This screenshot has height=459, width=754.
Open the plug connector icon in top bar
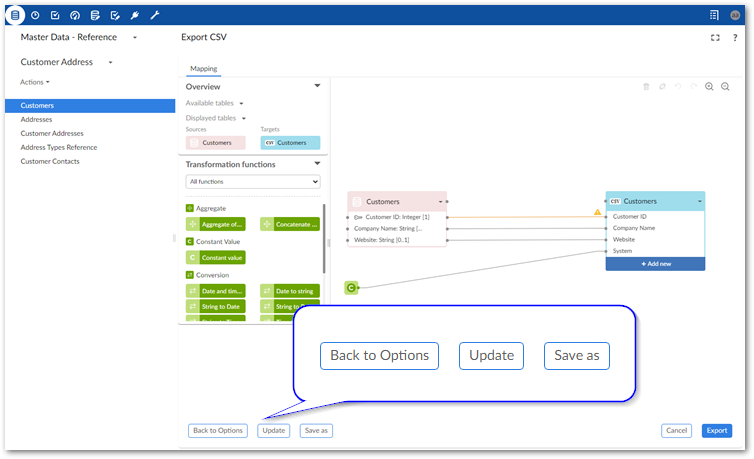pos(135,15)
